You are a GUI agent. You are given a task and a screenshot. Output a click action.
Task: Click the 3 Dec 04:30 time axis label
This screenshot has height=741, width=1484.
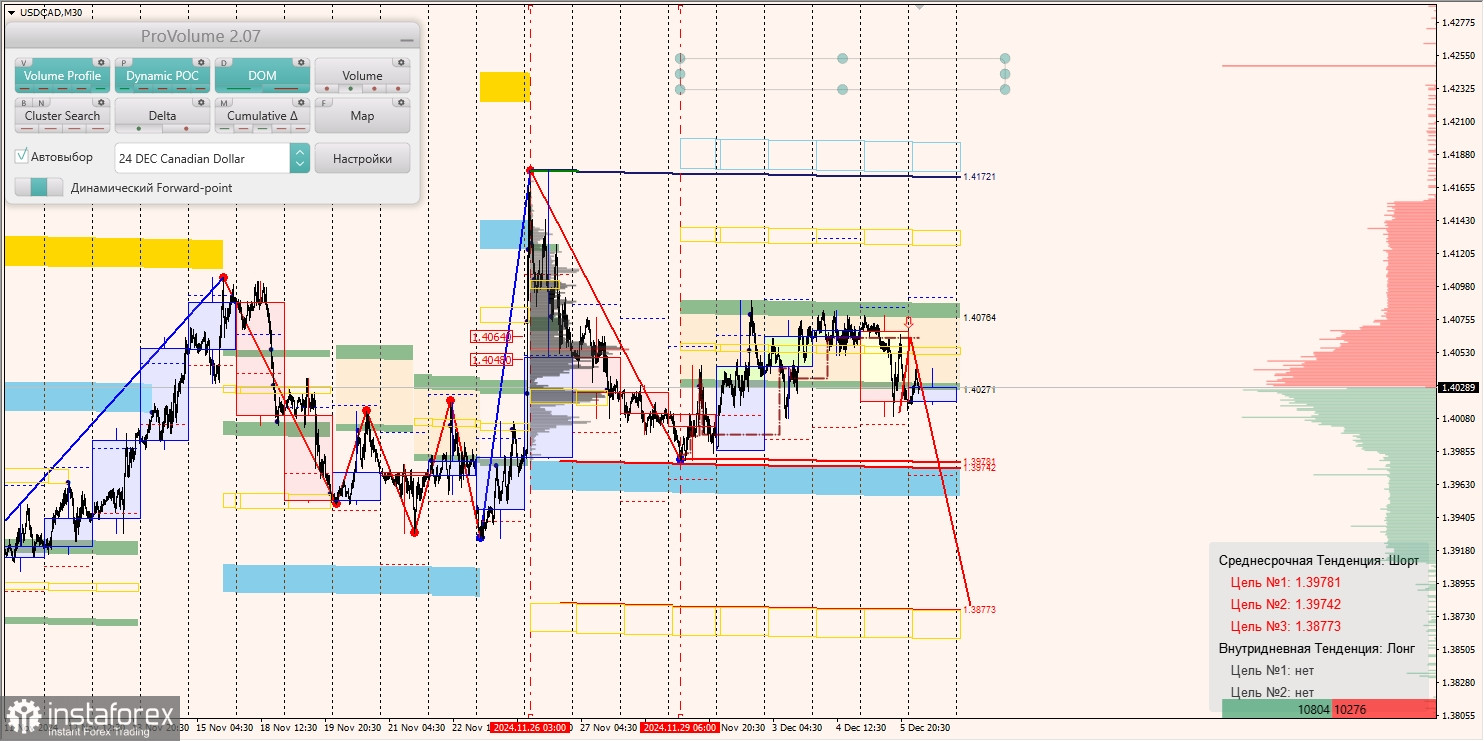point(796,728)
